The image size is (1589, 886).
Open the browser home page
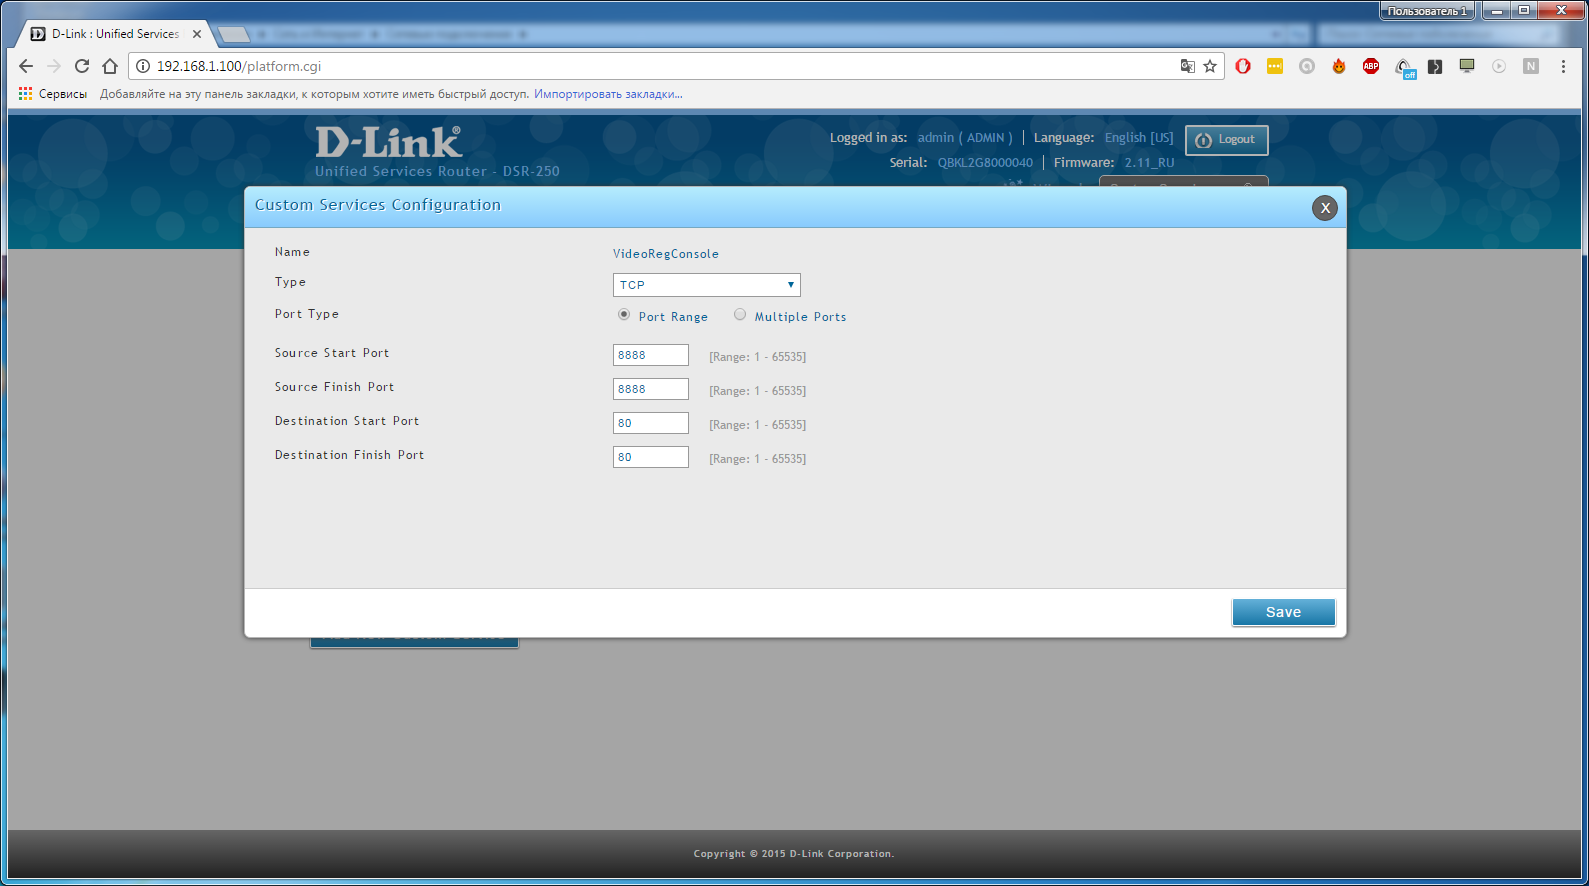click(110, 66)
